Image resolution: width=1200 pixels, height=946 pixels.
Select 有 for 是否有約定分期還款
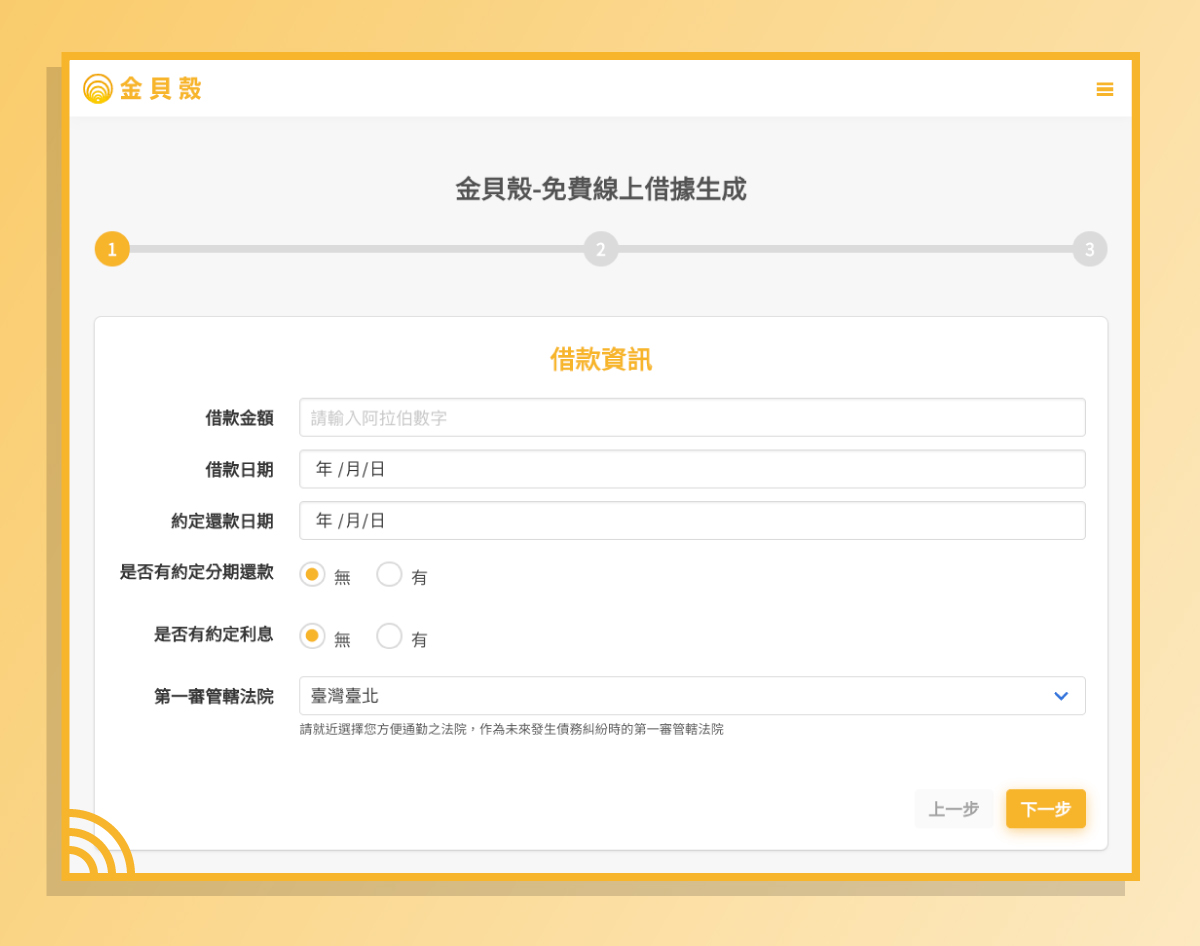coord(389,575)
